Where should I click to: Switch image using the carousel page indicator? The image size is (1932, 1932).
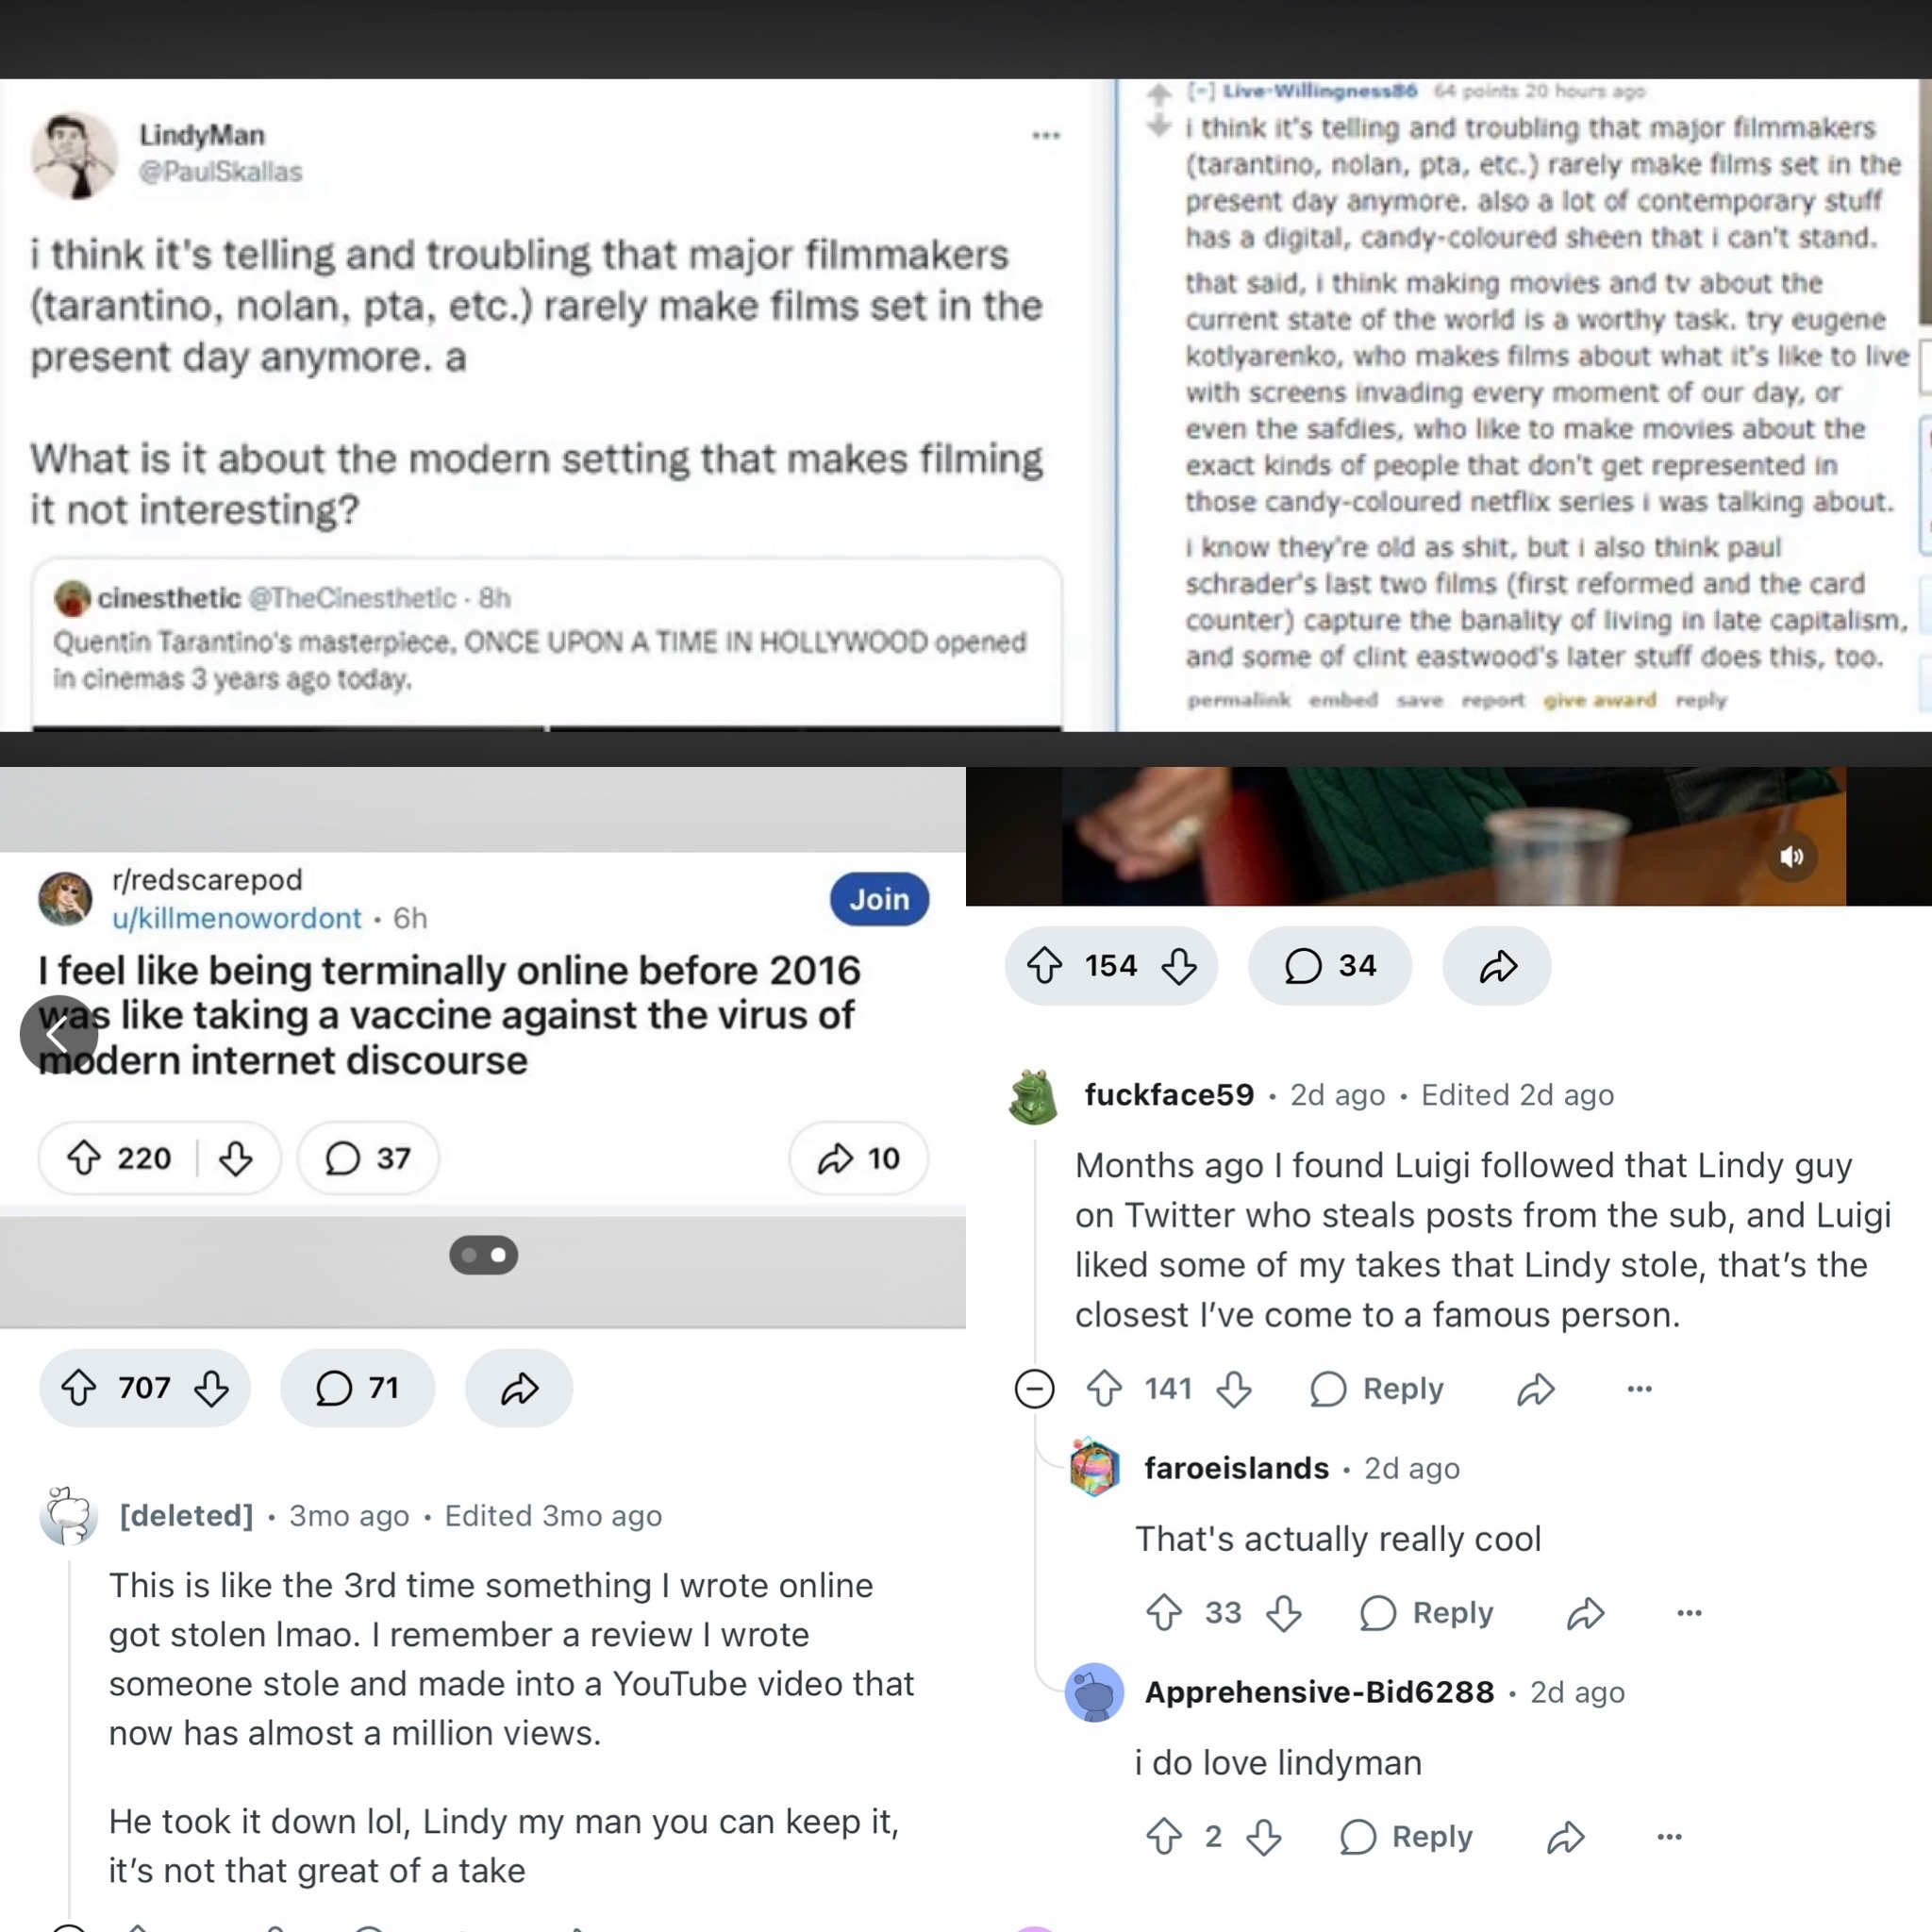483,1254
